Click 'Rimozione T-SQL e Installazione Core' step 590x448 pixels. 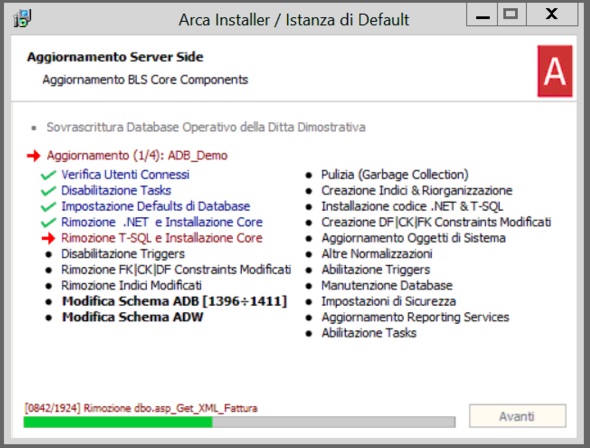162,238
